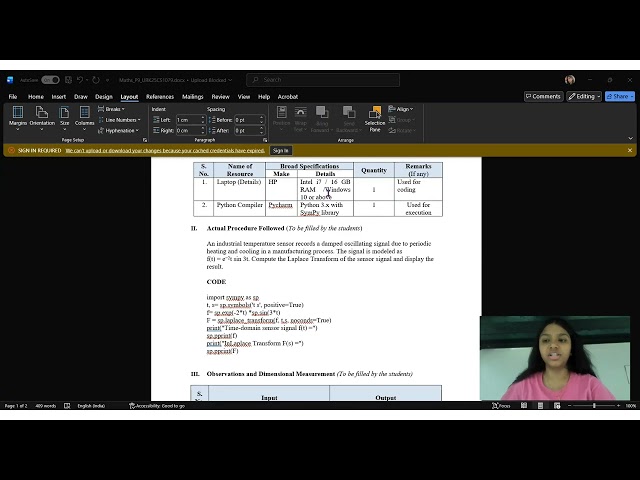The height and width of the screenshot is (480, 640).
Task: Expand the Breaks dropdown
Action: point(112,109)
